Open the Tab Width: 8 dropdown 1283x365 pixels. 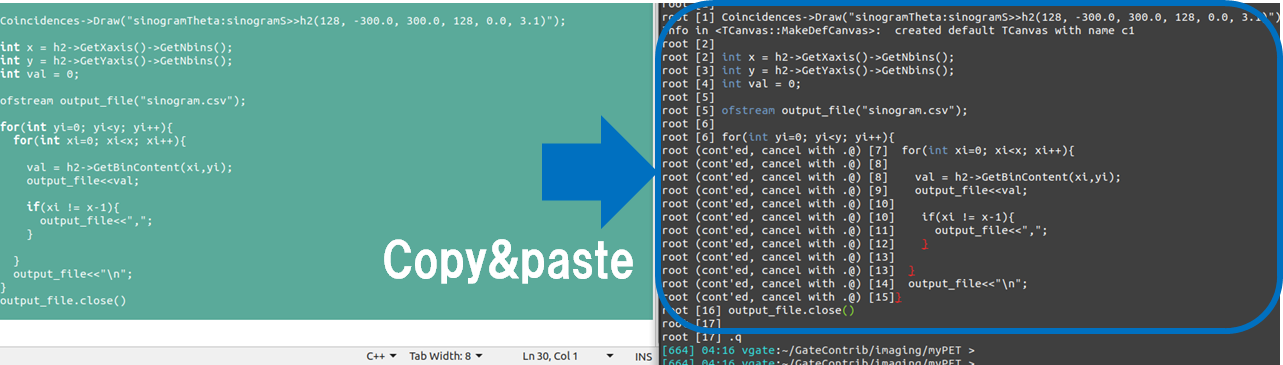[446, 356]
